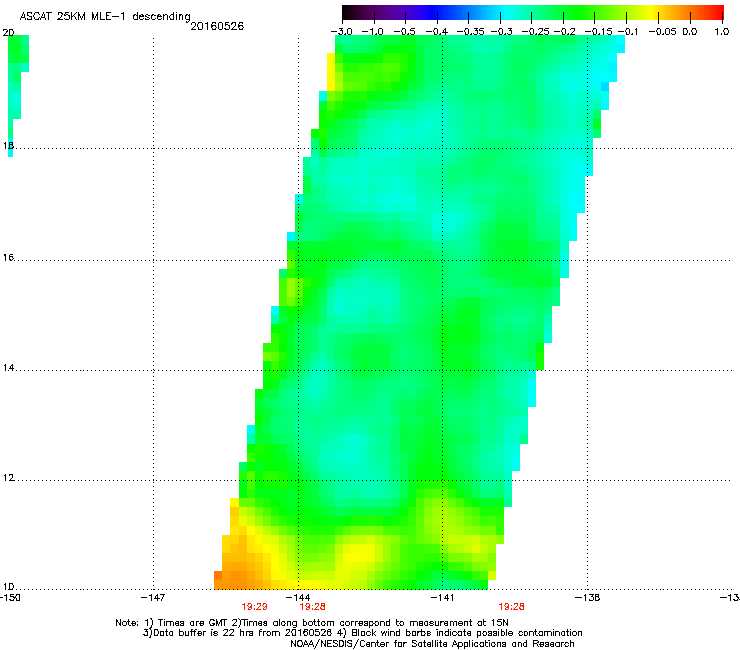The width and height of the screenshot is (740, 650).
Task: Click latitude label 18 on the left axis
Action: click(8, 145)
